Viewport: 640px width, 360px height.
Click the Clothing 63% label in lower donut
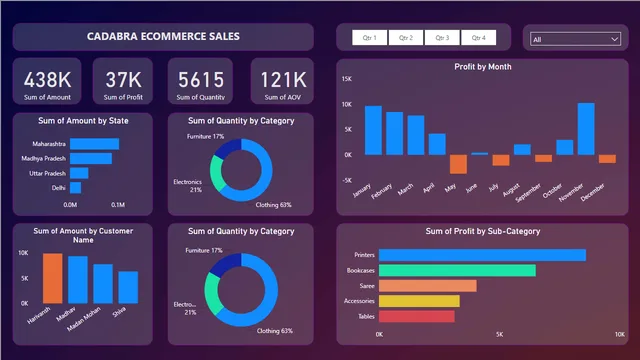(x=274, y=331)
